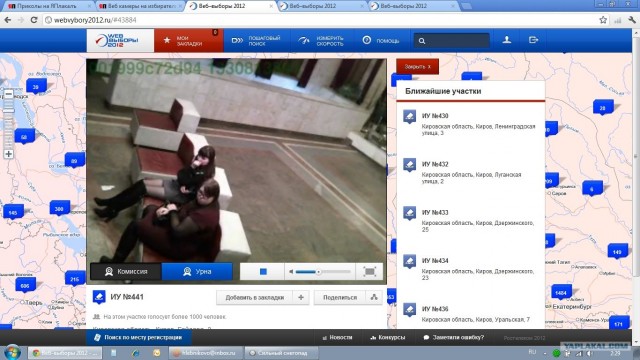
Task: Open user profile icon
Action: [507, 40]
